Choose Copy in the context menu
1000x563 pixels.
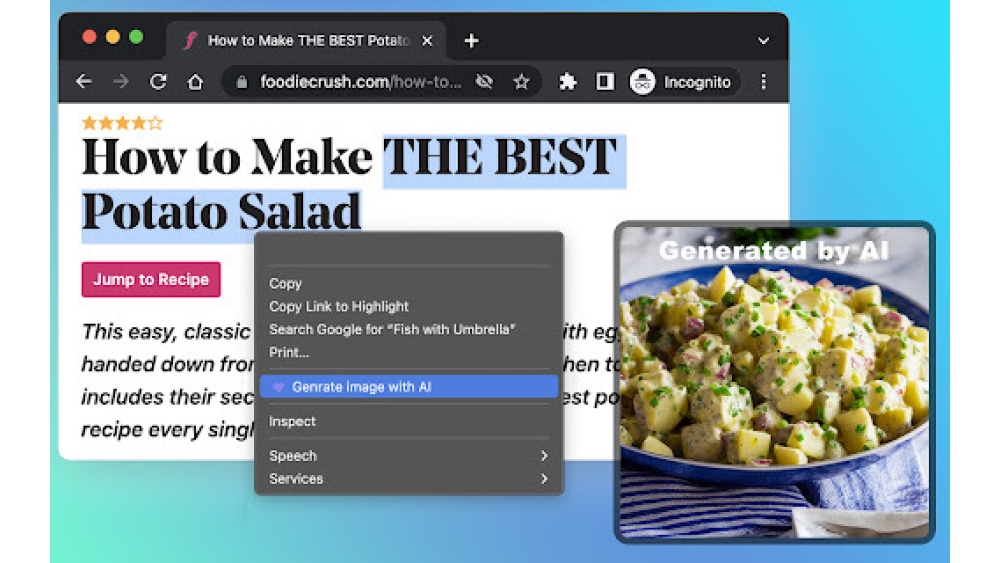coord(409,284)
